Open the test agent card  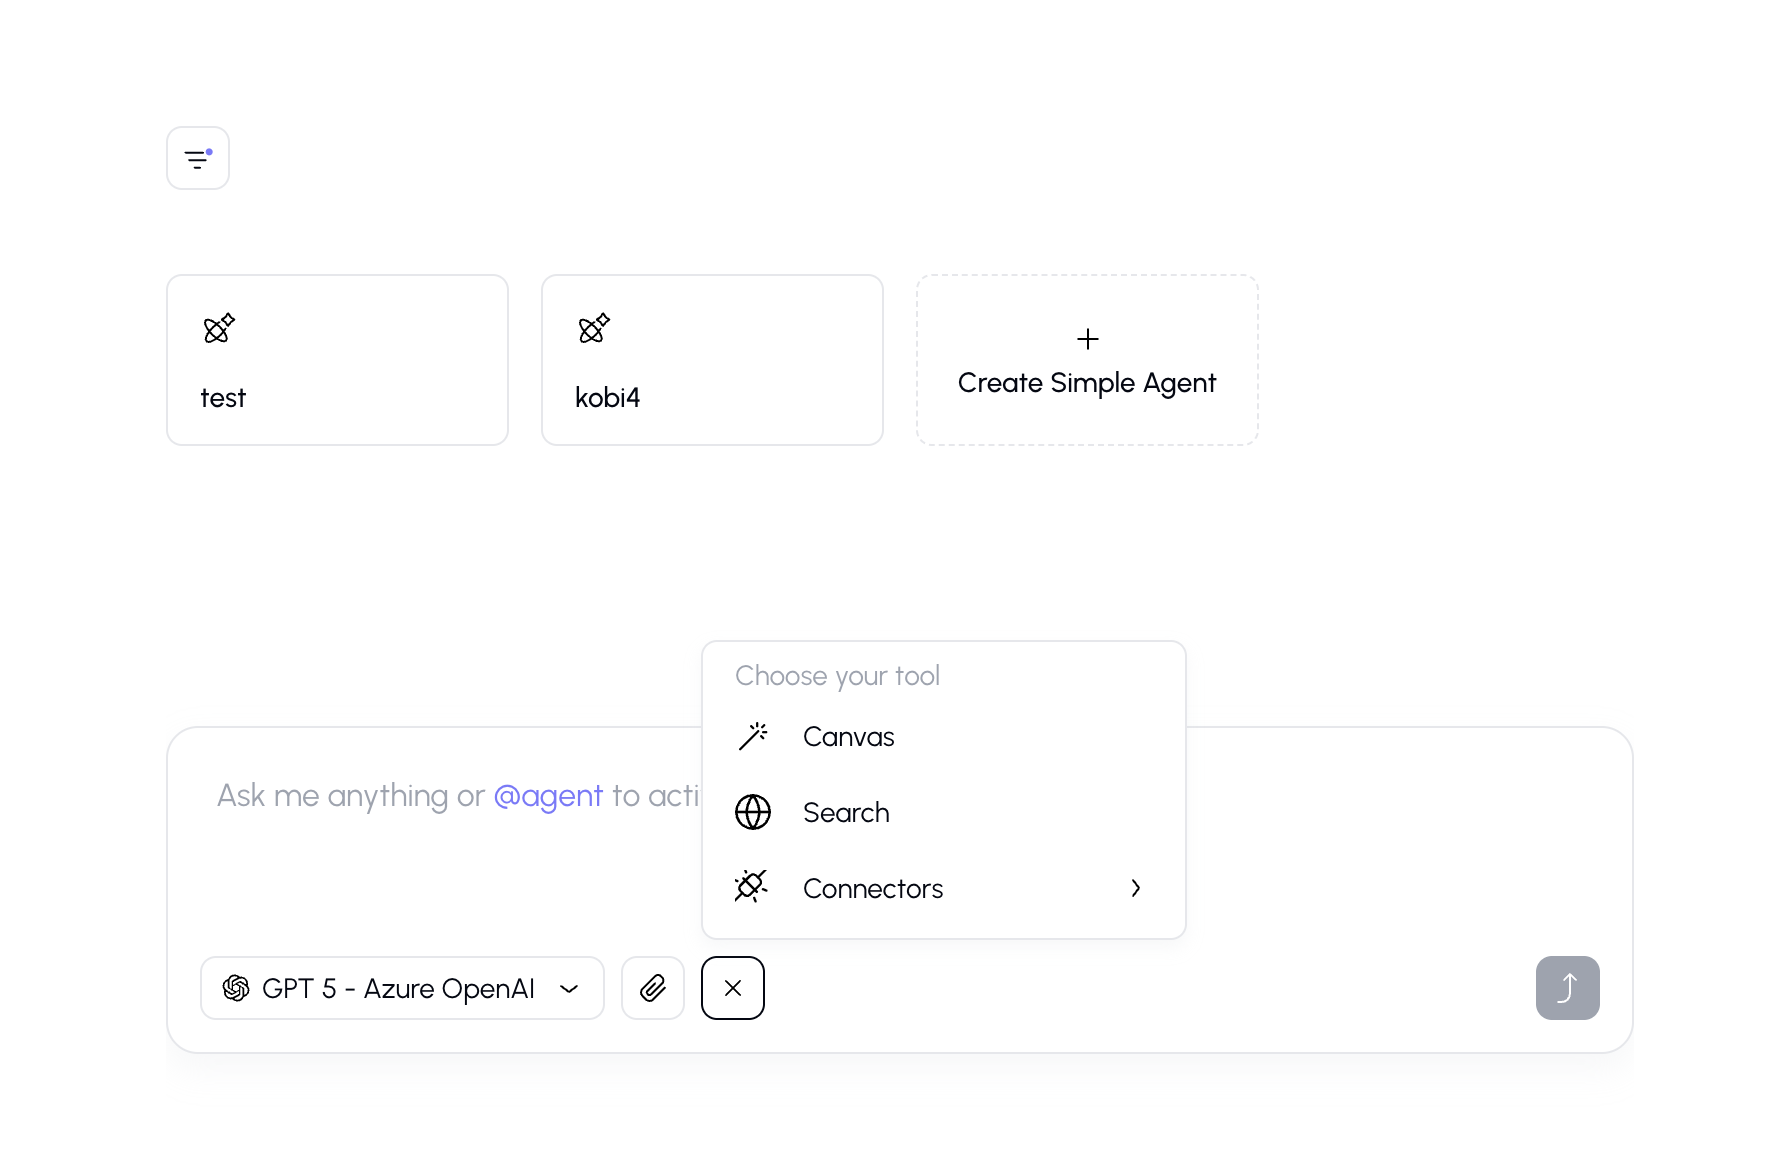(x=337, y=360)
